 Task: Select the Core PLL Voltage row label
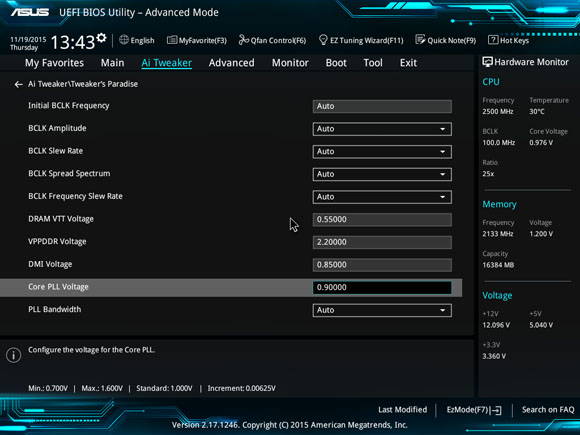(x=58, y=287)
